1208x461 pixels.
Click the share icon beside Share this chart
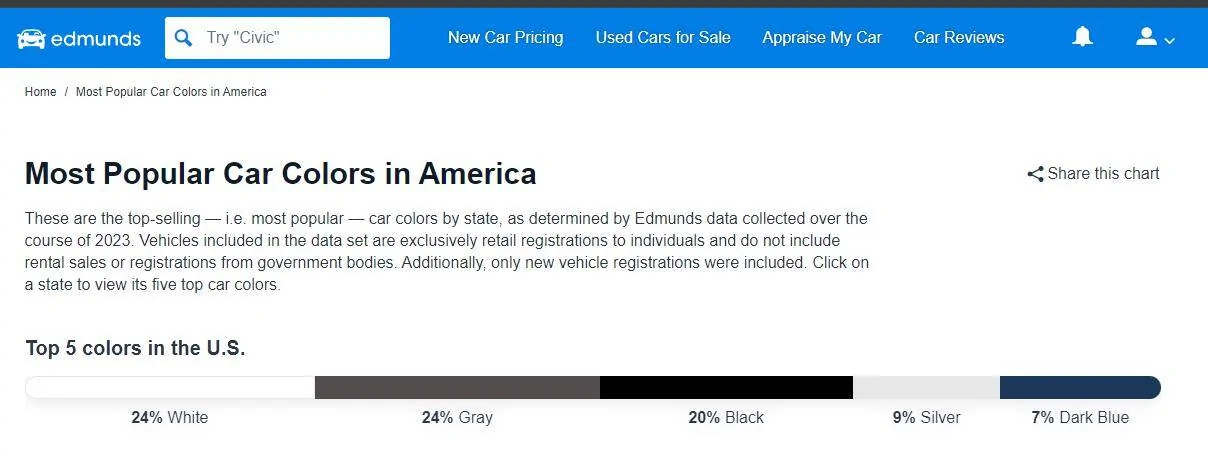(1035, 174)
